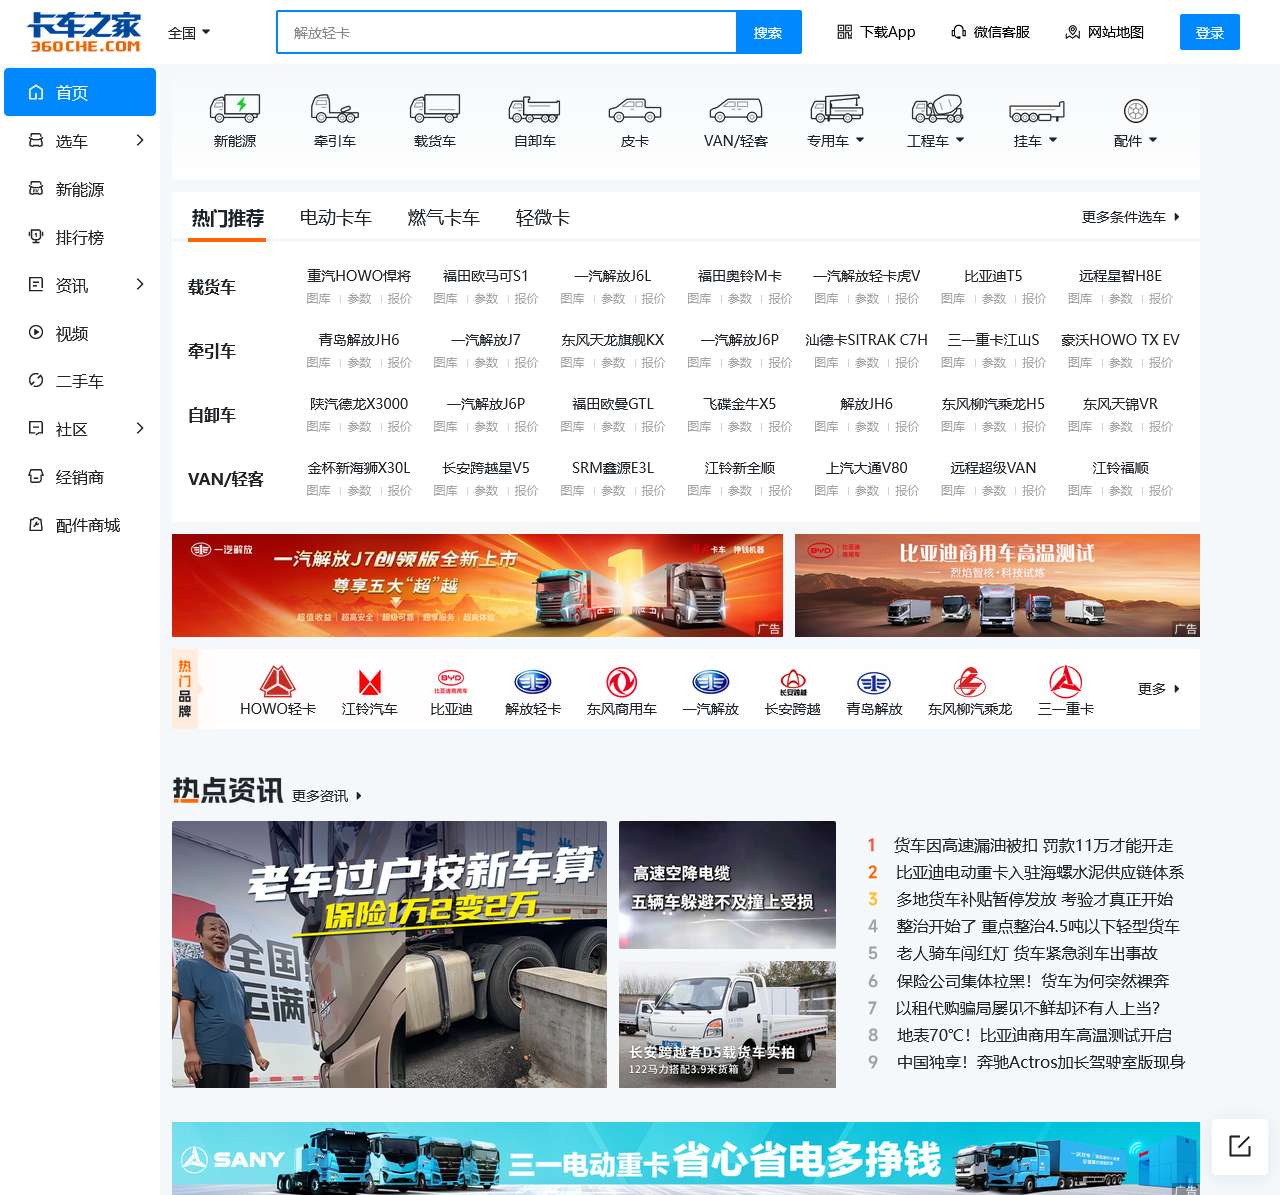The width and height of the screenshot is (1280, 1195).
Task: Open 排行榜 in the sidebar
Action: (80, 237)
